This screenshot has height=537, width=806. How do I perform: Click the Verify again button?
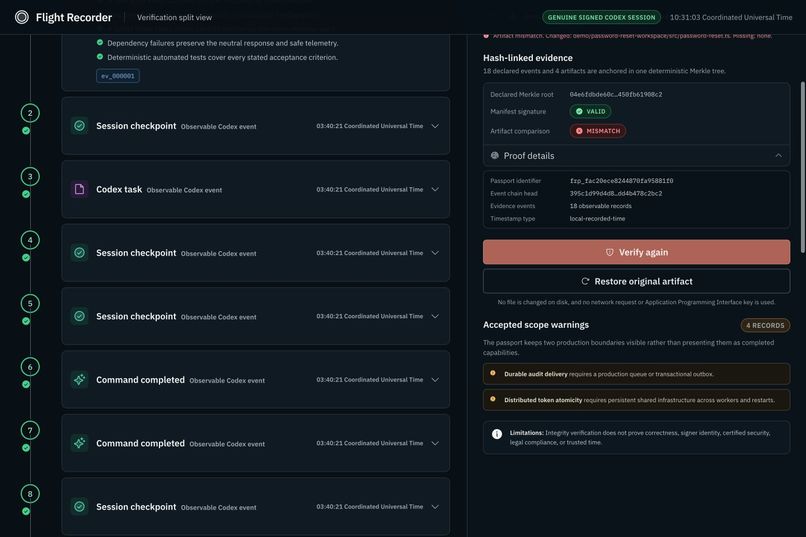pyautogui.click(x=636, y=252)
